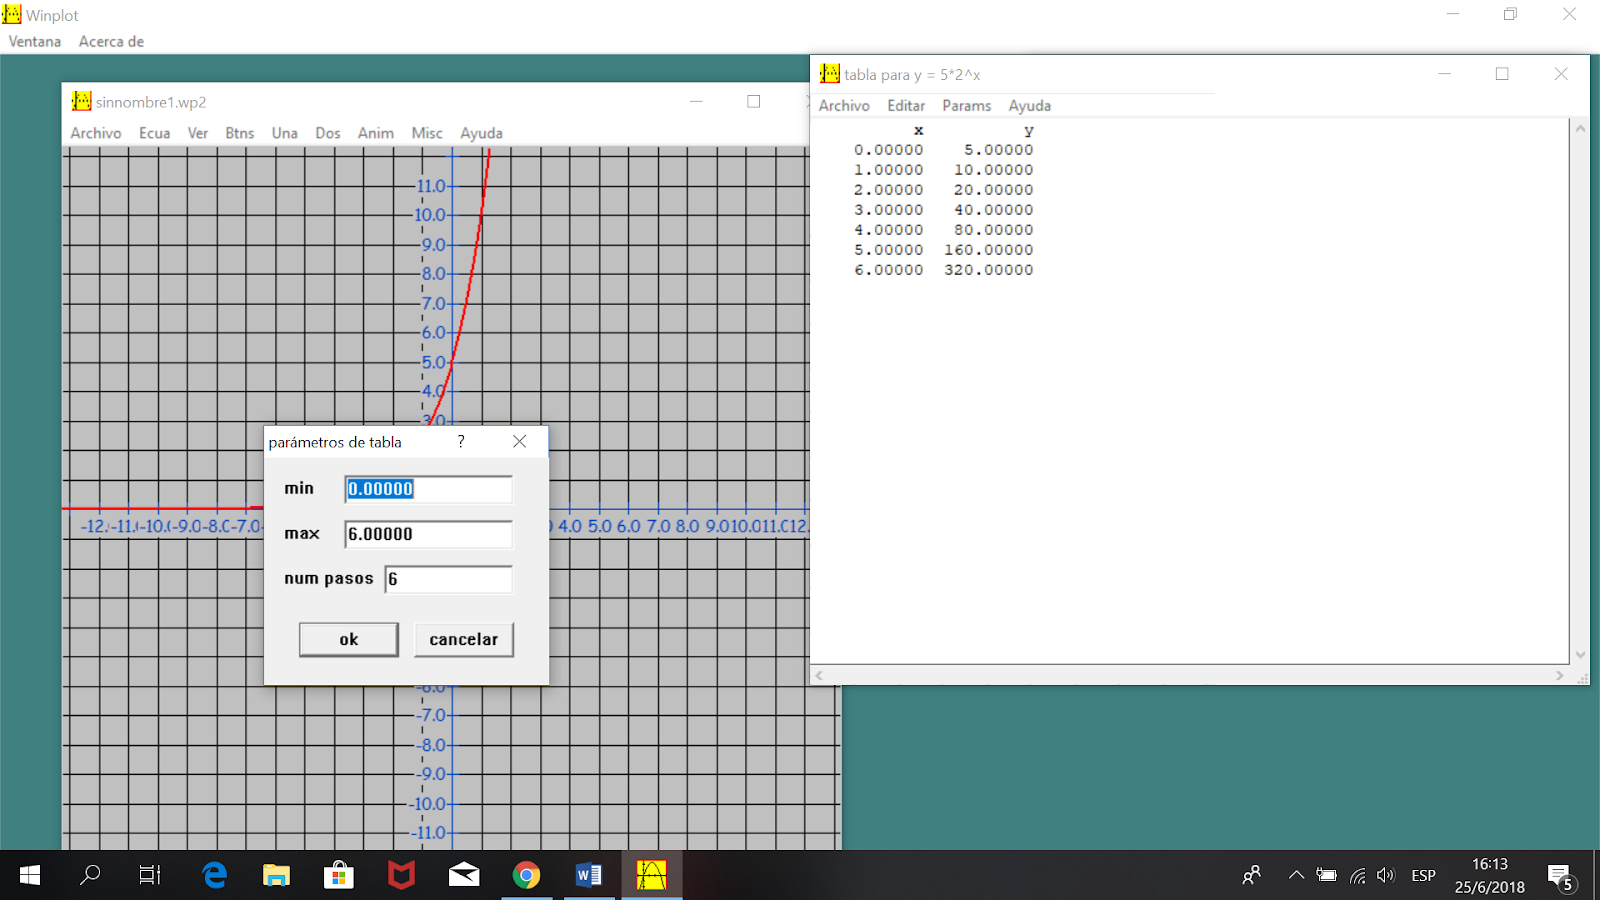The height and width of the screenshot is (900, 1600).
Task: Open Ayuda menu in graph window
Action: tap(481, 133)
